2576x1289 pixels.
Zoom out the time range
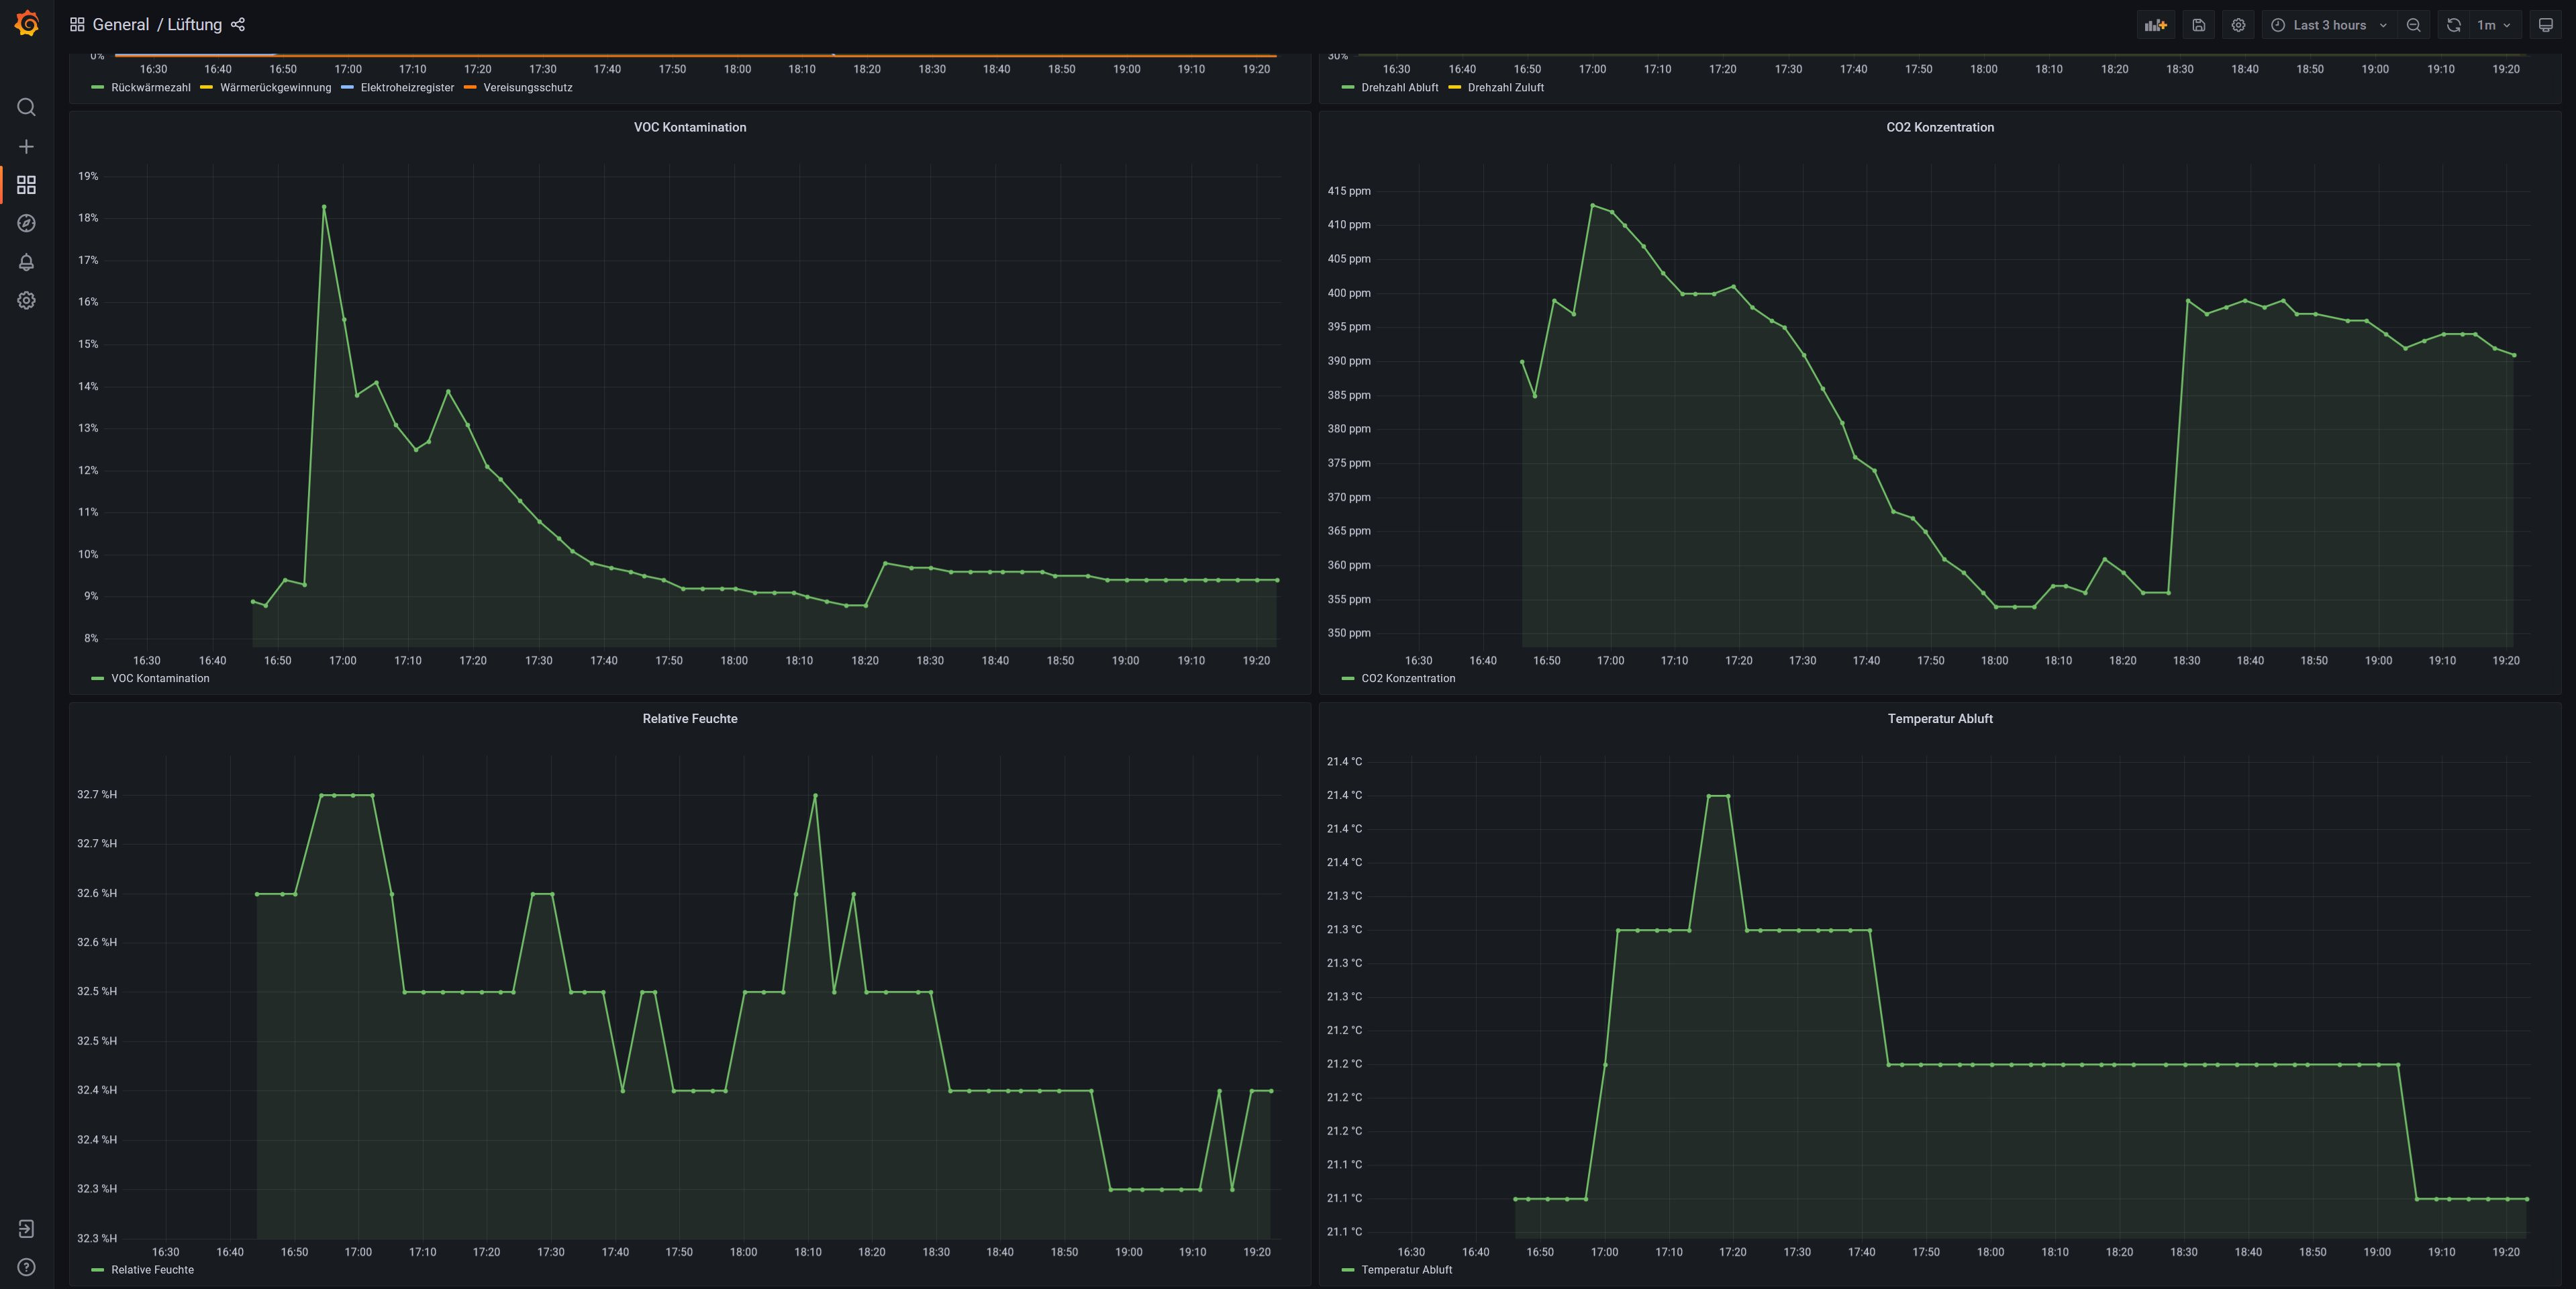[x=2413, y=25]
